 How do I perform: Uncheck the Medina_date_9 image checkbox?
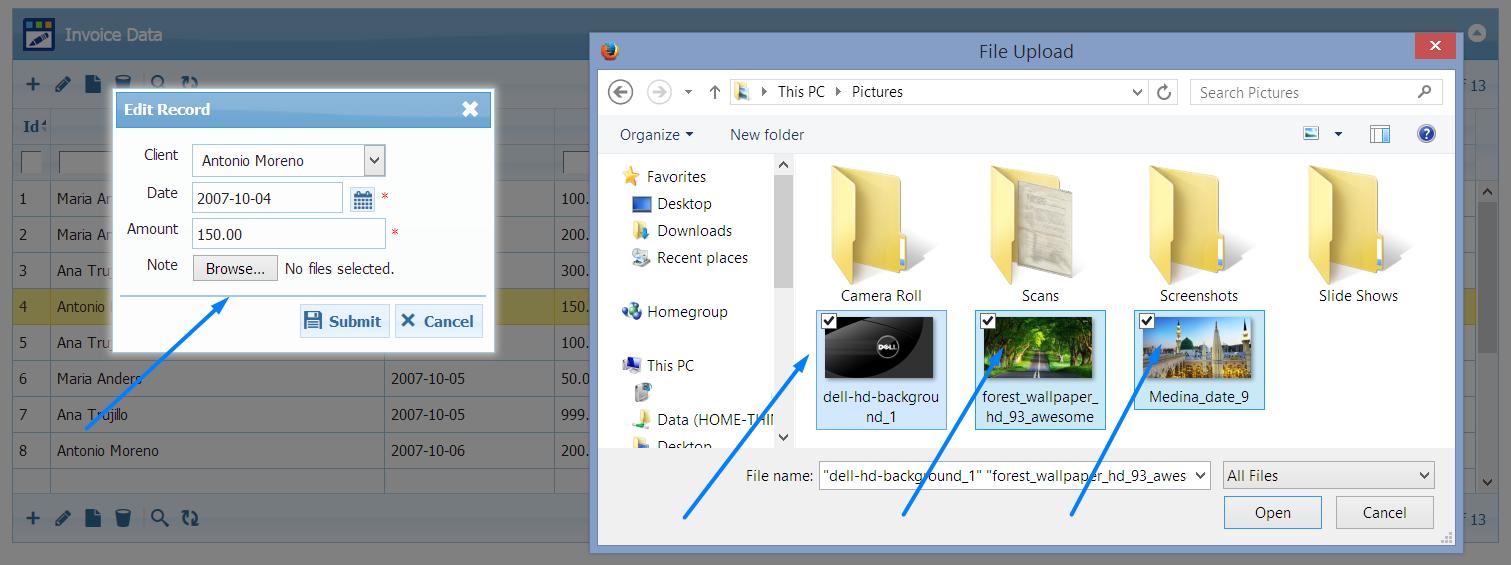click(x=1147, y=321)
